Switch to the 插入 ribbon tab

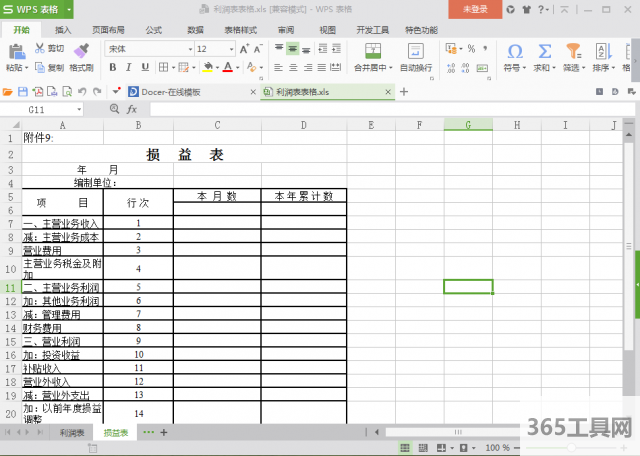63,30
